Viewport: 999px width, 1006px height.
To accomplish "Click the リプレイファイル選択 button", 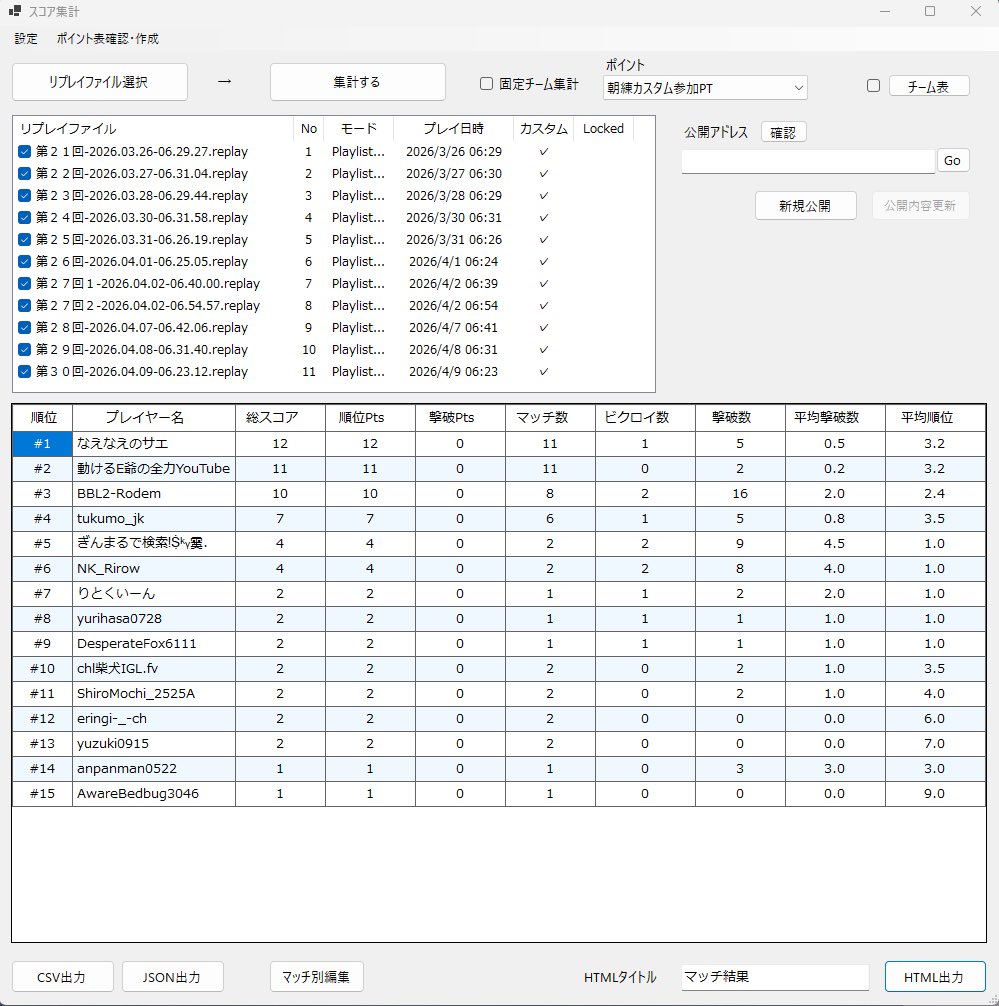I will click(x=100, y=82).
